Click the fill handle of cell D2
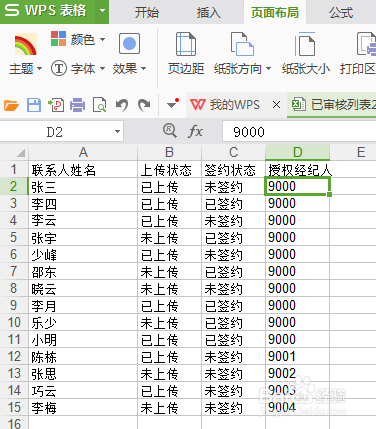Screen dimensions: 376x429 (329, 194)
